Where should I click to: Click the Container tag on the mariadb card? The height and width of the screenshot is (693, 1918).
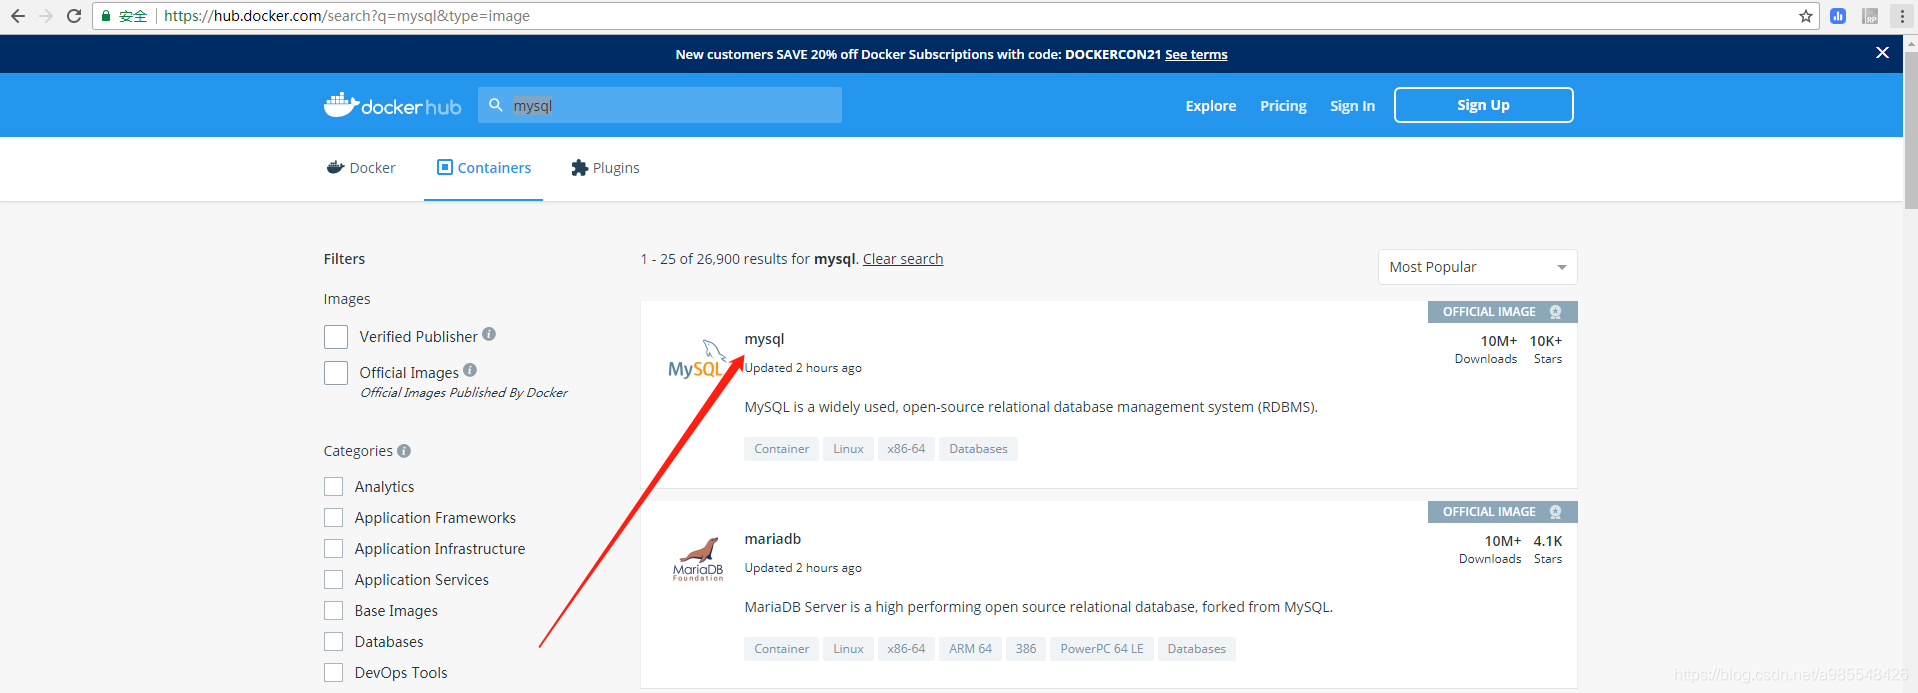[781, 649]
